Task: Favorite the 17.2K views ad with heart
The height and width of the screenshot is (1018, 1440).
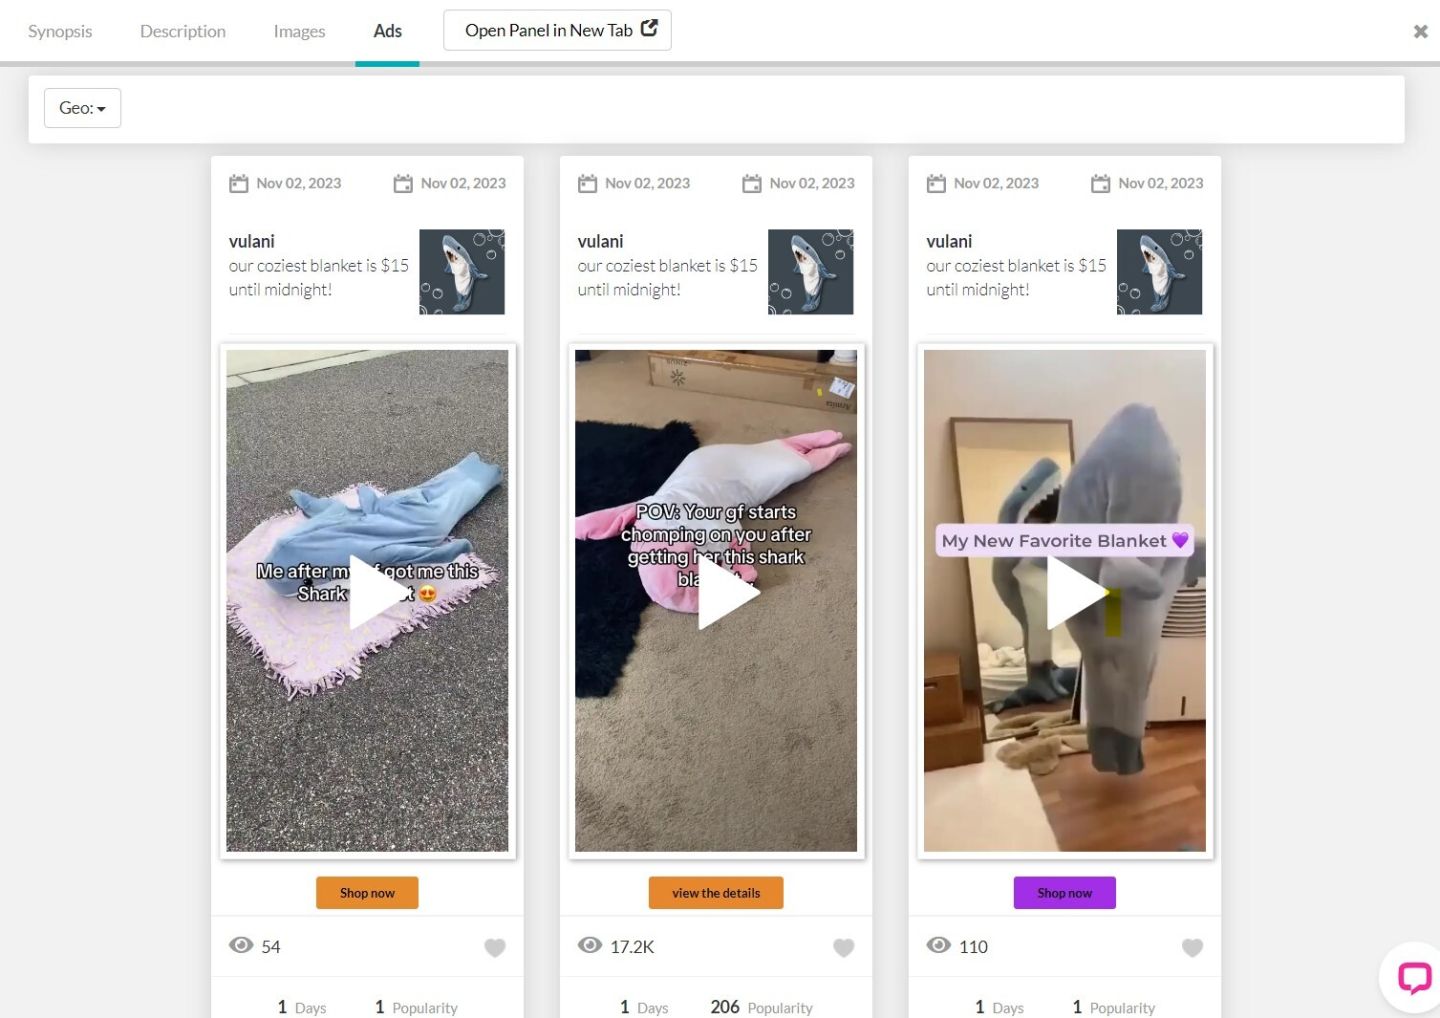Action: (x=844, y=947)
